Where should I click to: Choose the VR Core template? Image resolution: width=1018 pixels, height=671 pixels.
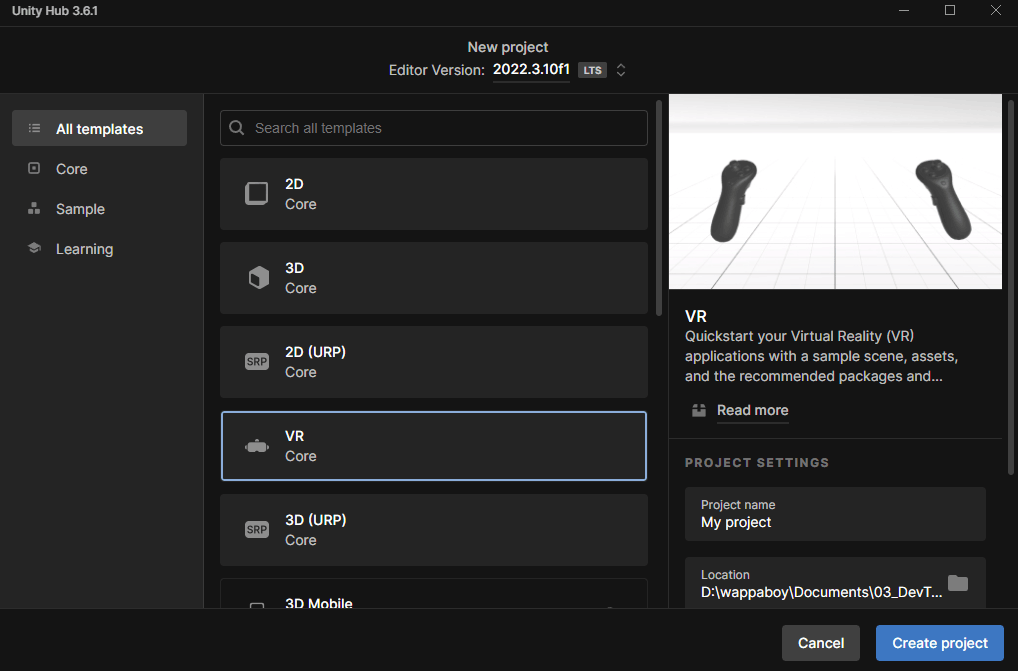434,446
